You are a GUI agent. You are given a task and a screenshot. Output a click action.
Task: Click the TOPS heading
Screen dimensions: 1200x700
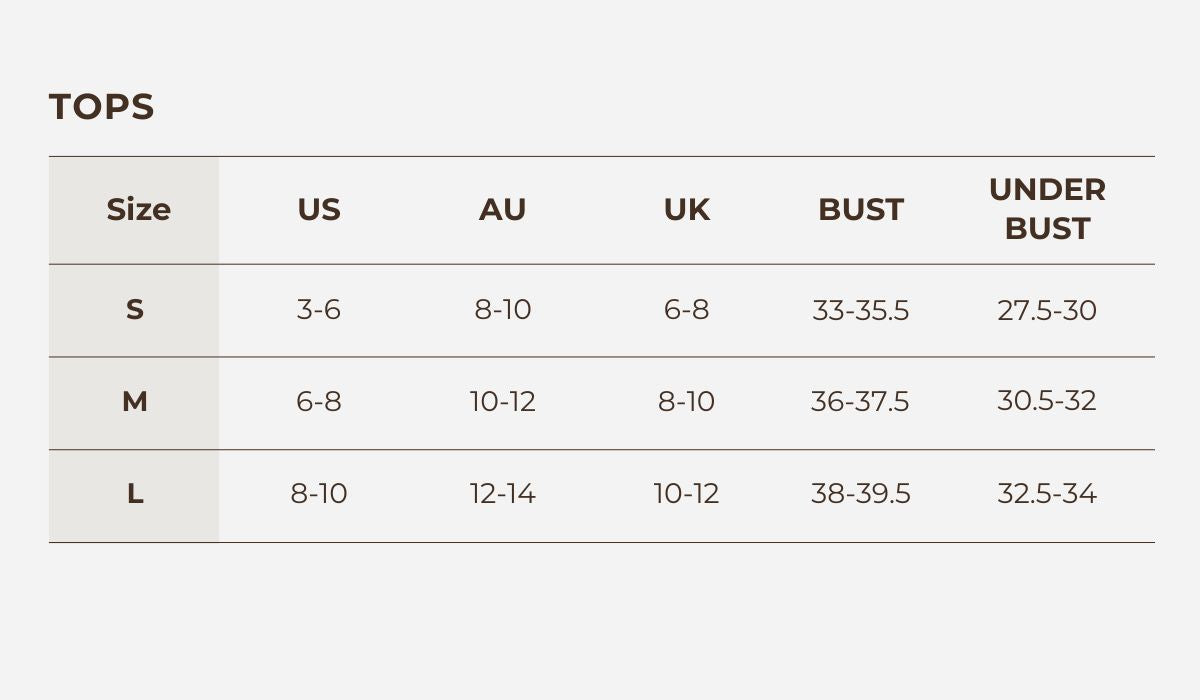pyautogui.click(x=101, y=107)
